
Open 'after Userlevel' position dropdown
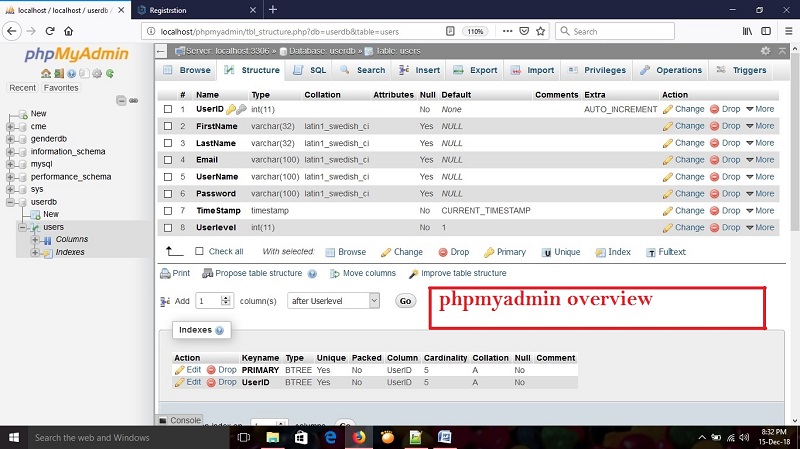pos(333,301)
